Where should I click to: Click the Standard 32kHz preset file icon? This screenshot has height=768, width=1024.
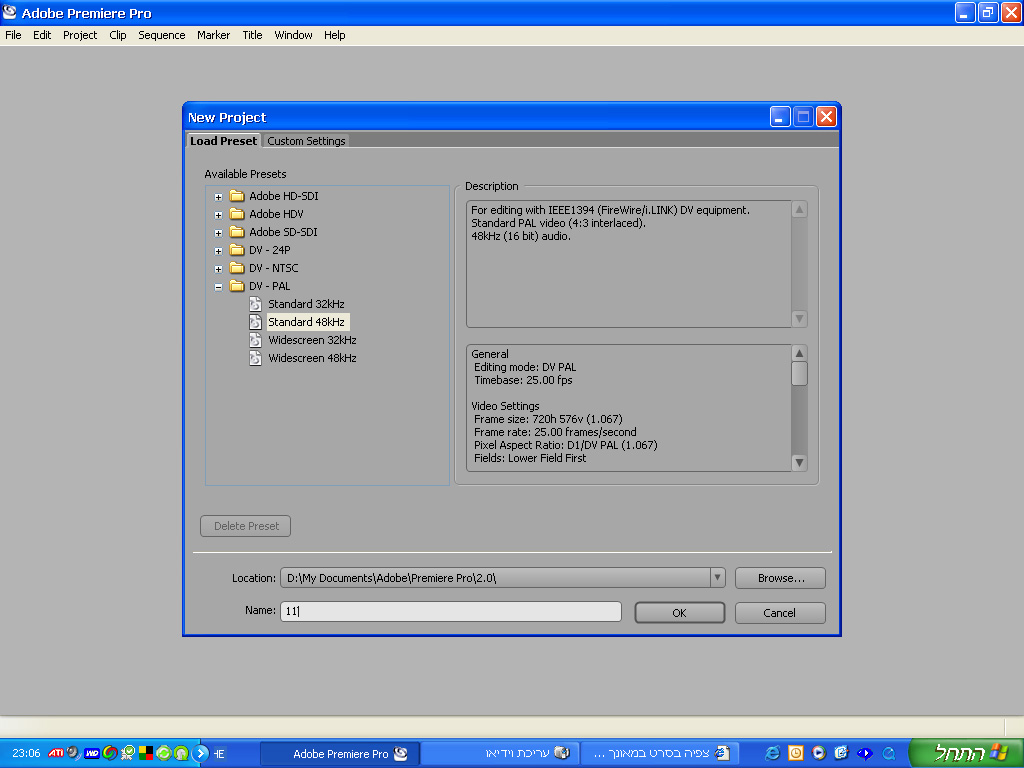[255, 304]
